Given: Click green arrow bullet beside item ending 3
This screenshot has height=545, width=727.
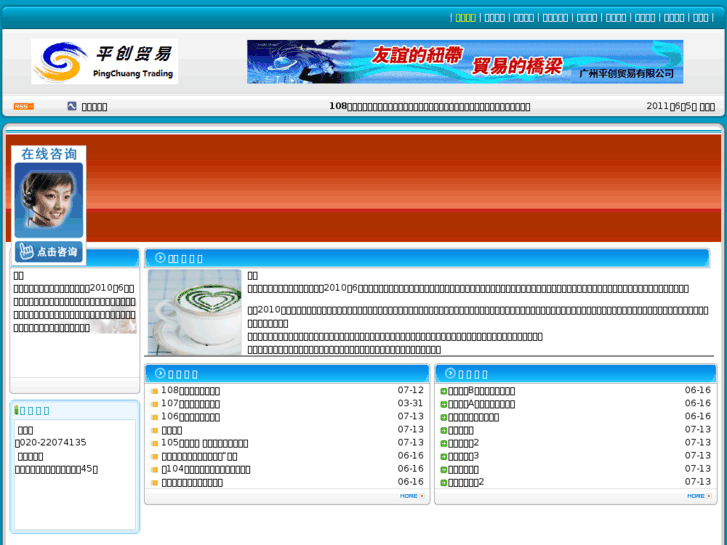Looking at the screenshot, I should tap(444, 457).
